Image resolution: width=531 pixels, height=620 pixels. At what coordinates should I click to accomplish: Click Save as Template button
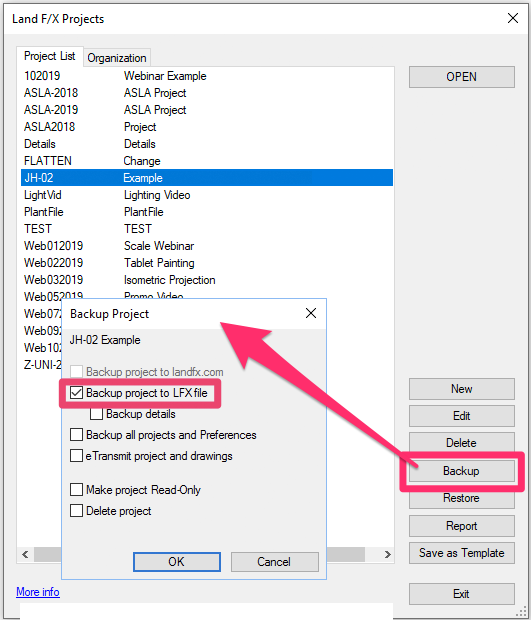(461, 553)
